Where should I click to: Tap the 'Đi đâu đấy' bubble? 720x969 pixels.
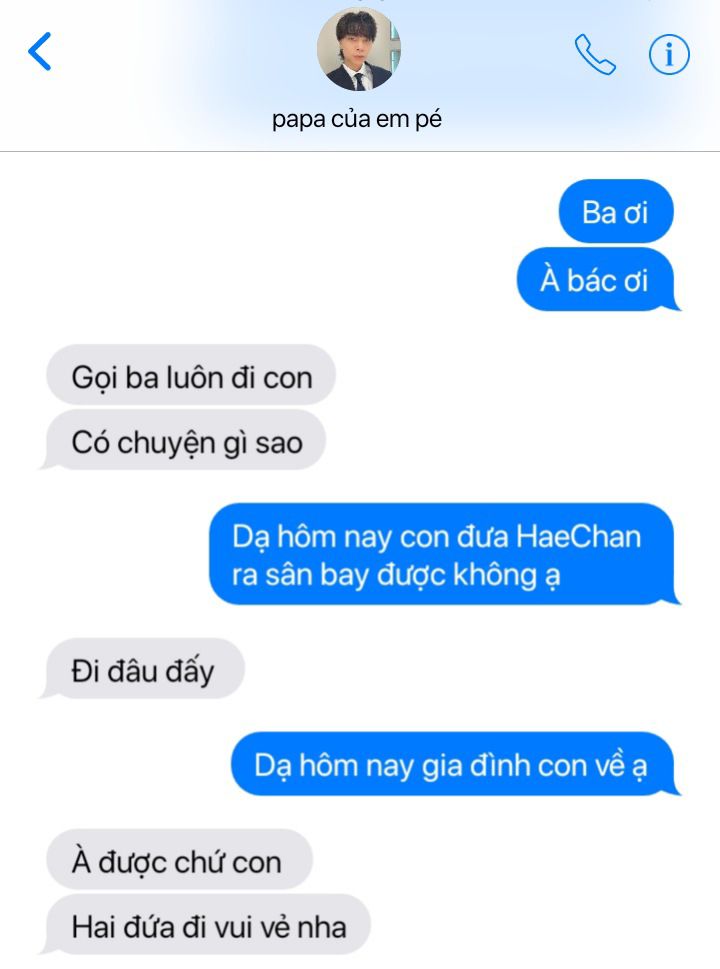click(x=142, y=669)
